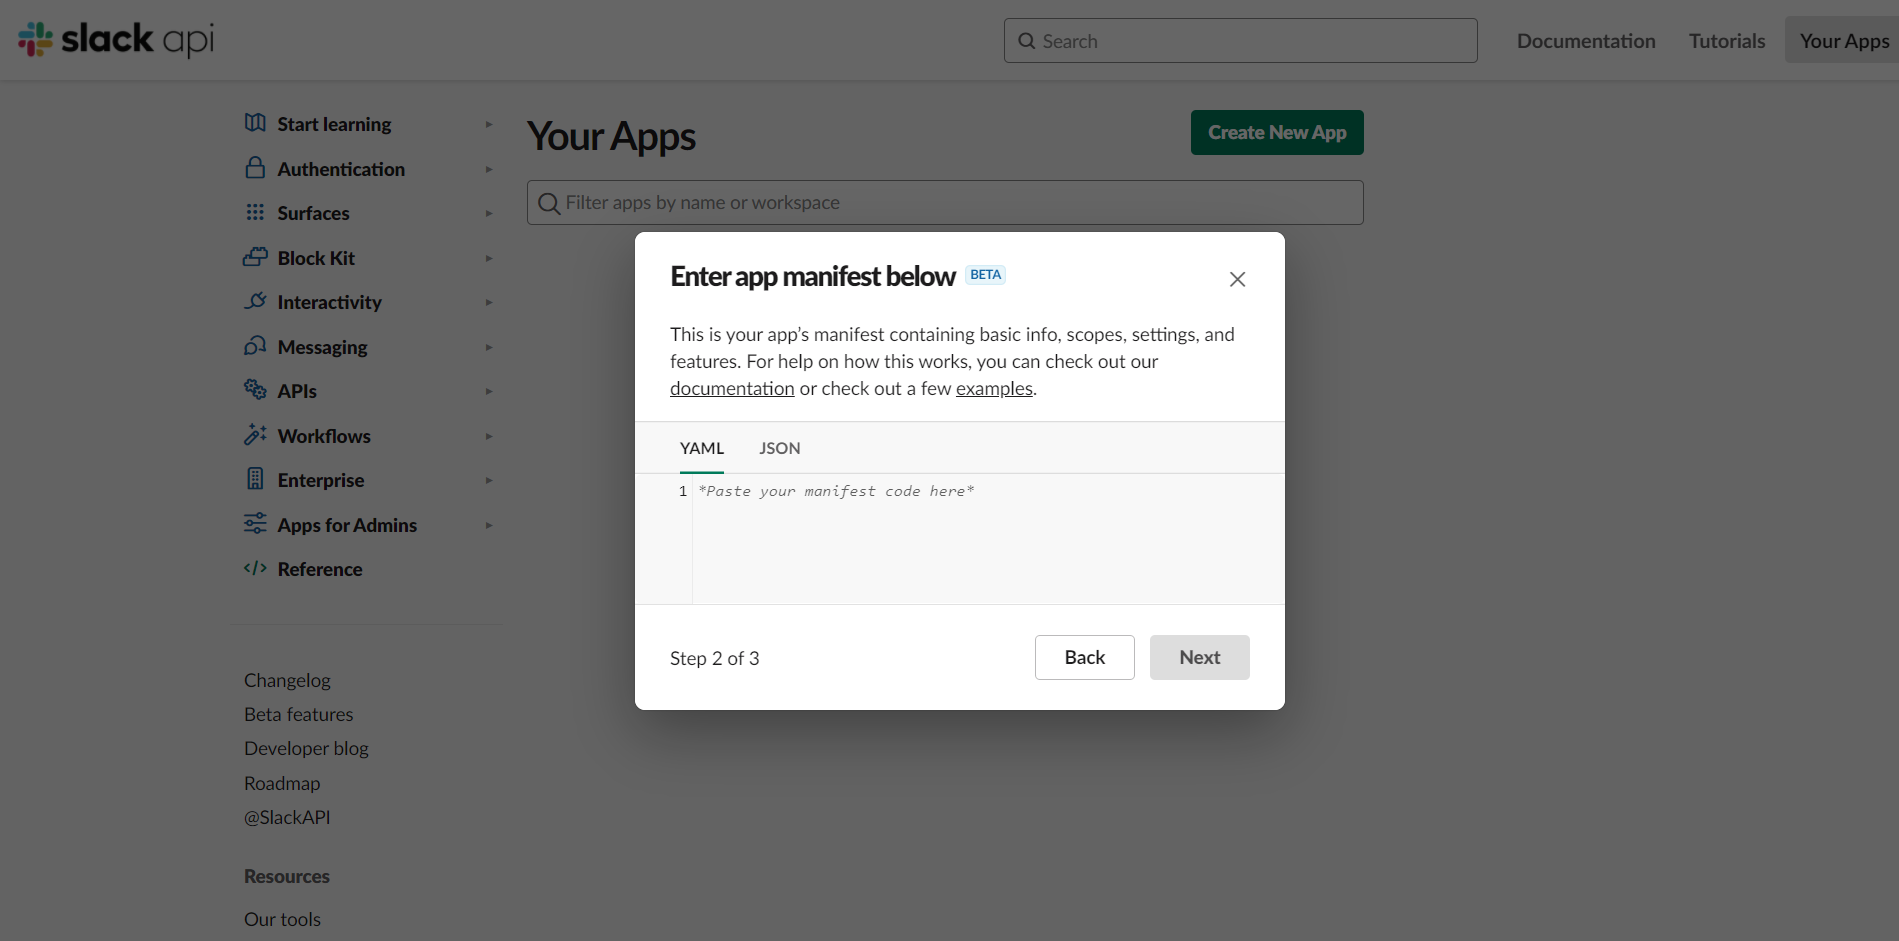This screenshot has height=941, width=1899.
Task: Click the top Search input field
Action: (1240, 41)
